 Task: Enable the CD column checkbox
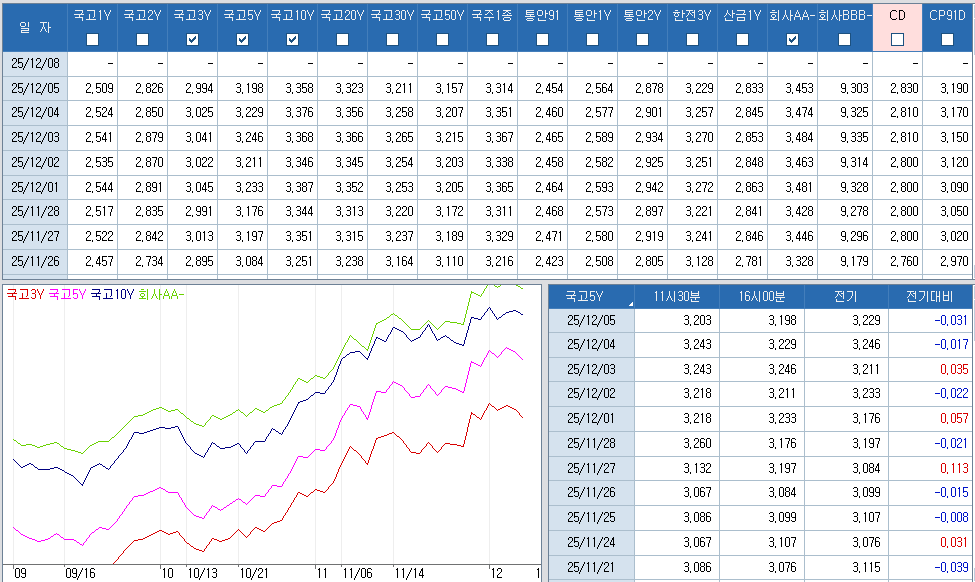[x=897, y=40]
